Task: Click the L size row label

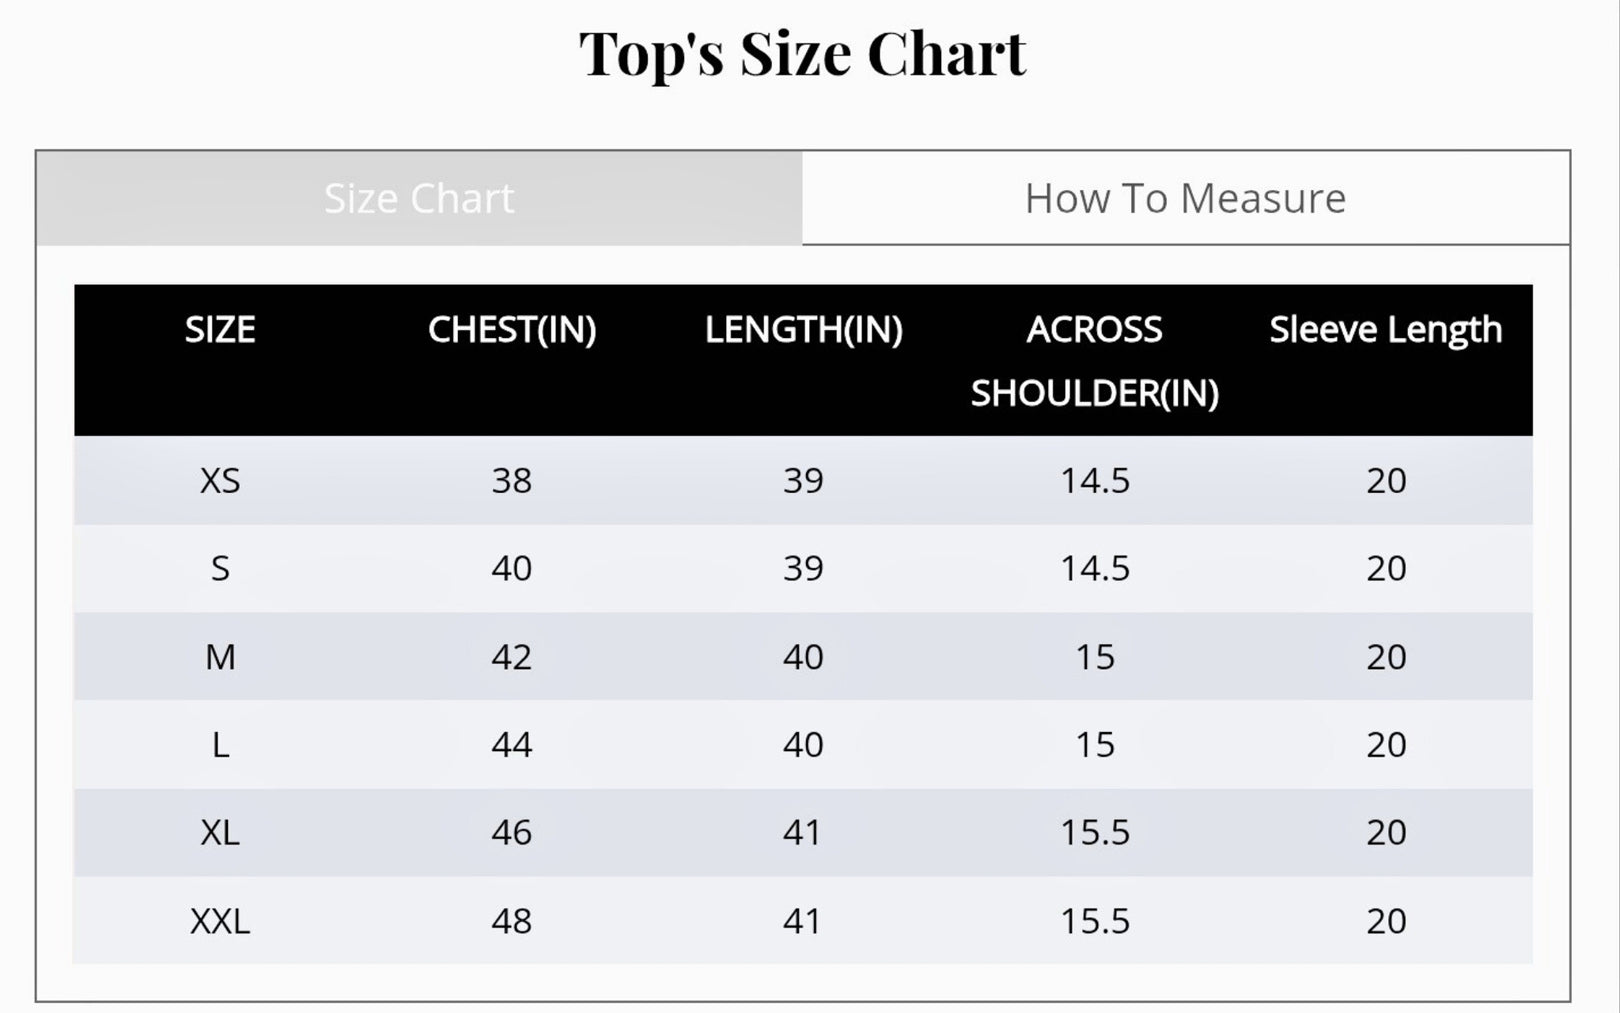Action: pyautogui.click(x=220, y=745)
